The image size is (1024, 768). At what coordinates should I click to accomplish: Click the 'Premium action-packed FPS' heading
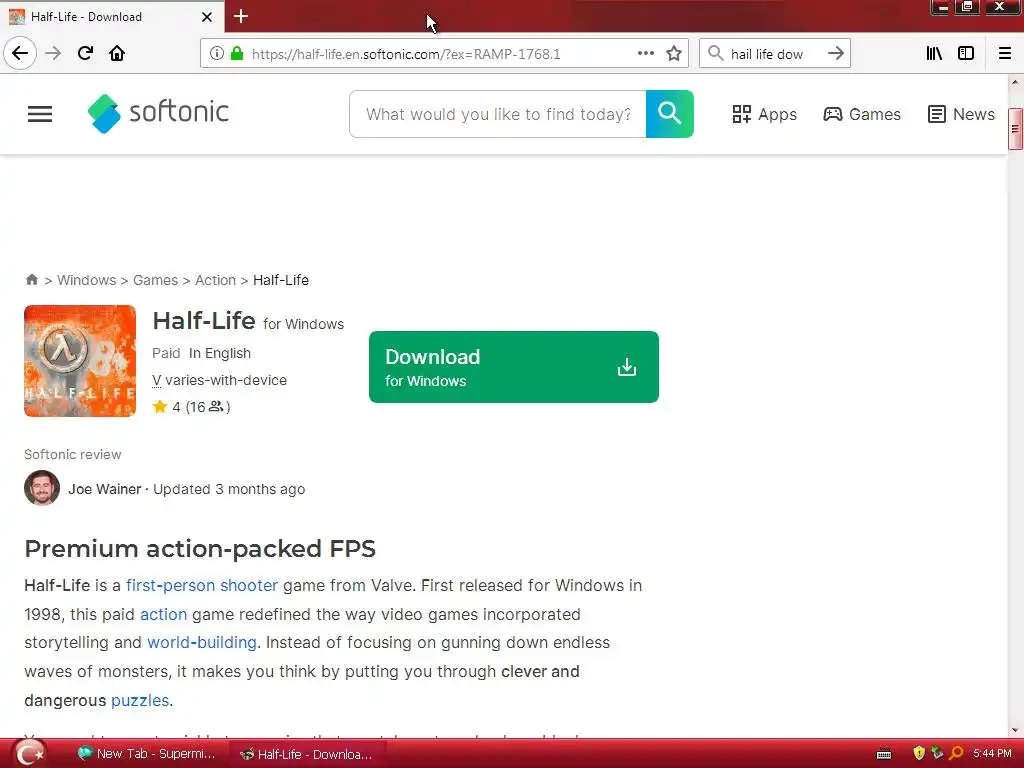click(200, 549)
